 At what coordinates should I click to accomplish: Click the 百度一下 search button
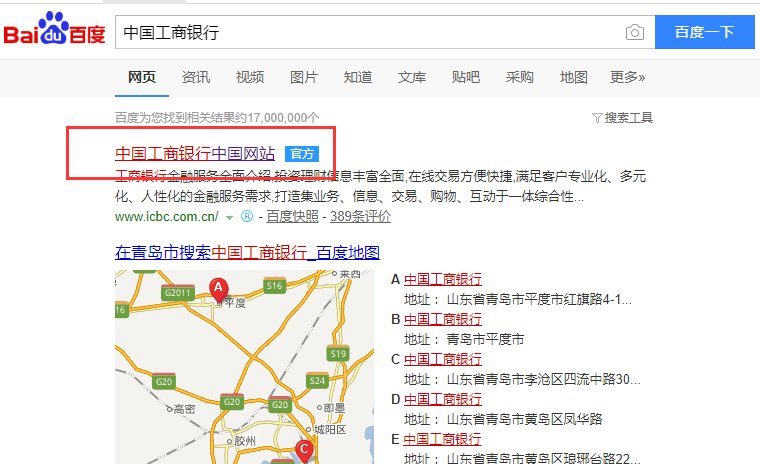(x=704, y=32)
